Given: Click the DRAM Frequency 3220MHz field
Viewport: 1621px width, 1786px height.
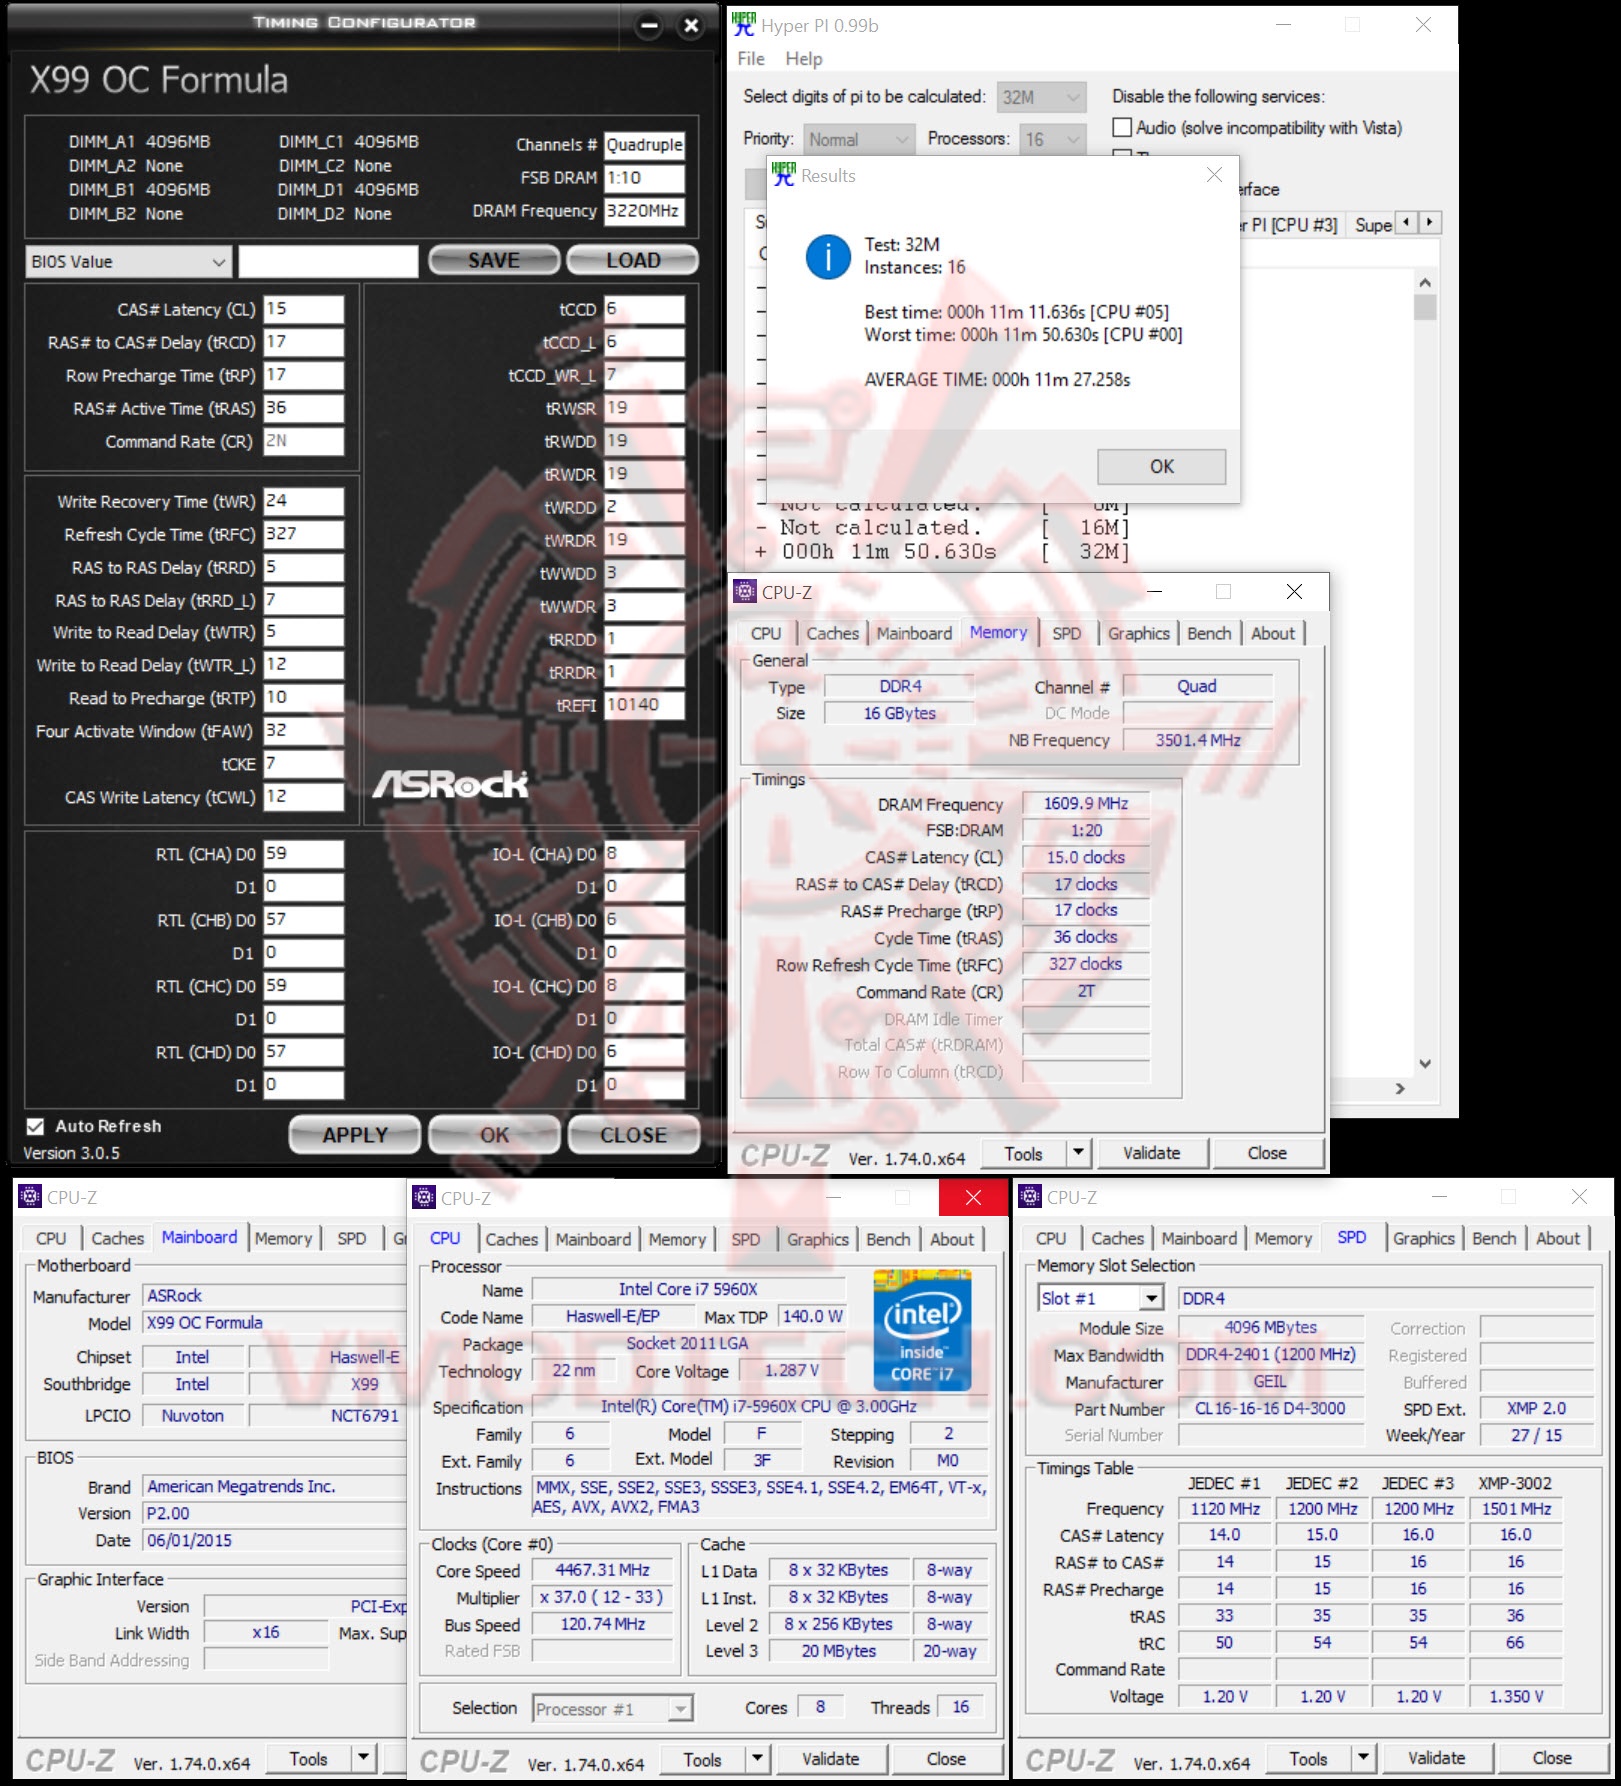Looking at the screenshot, I should coord(645,211).
